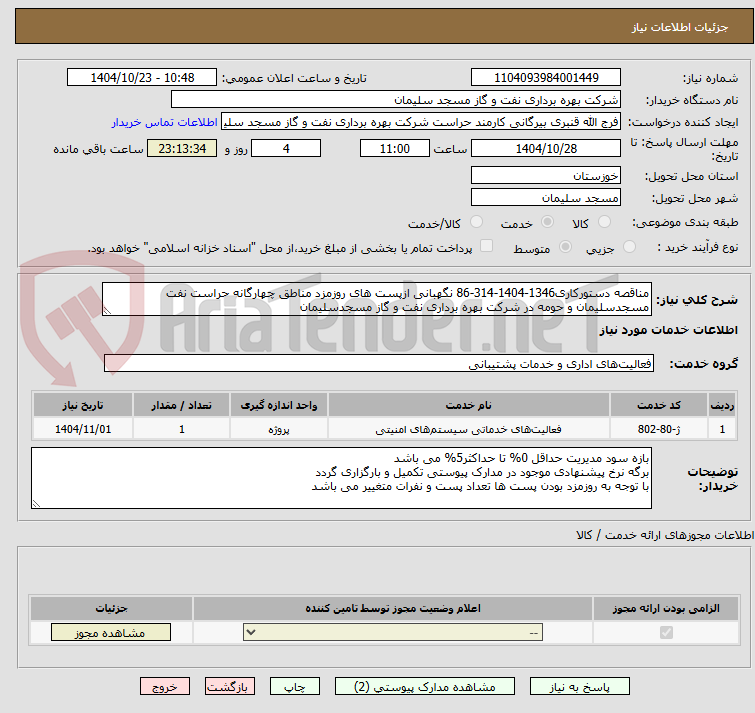Click the 'جزئیات اطلاعات نیاز' page title
The image size is (755, 713).
click(x=679, y=27)
